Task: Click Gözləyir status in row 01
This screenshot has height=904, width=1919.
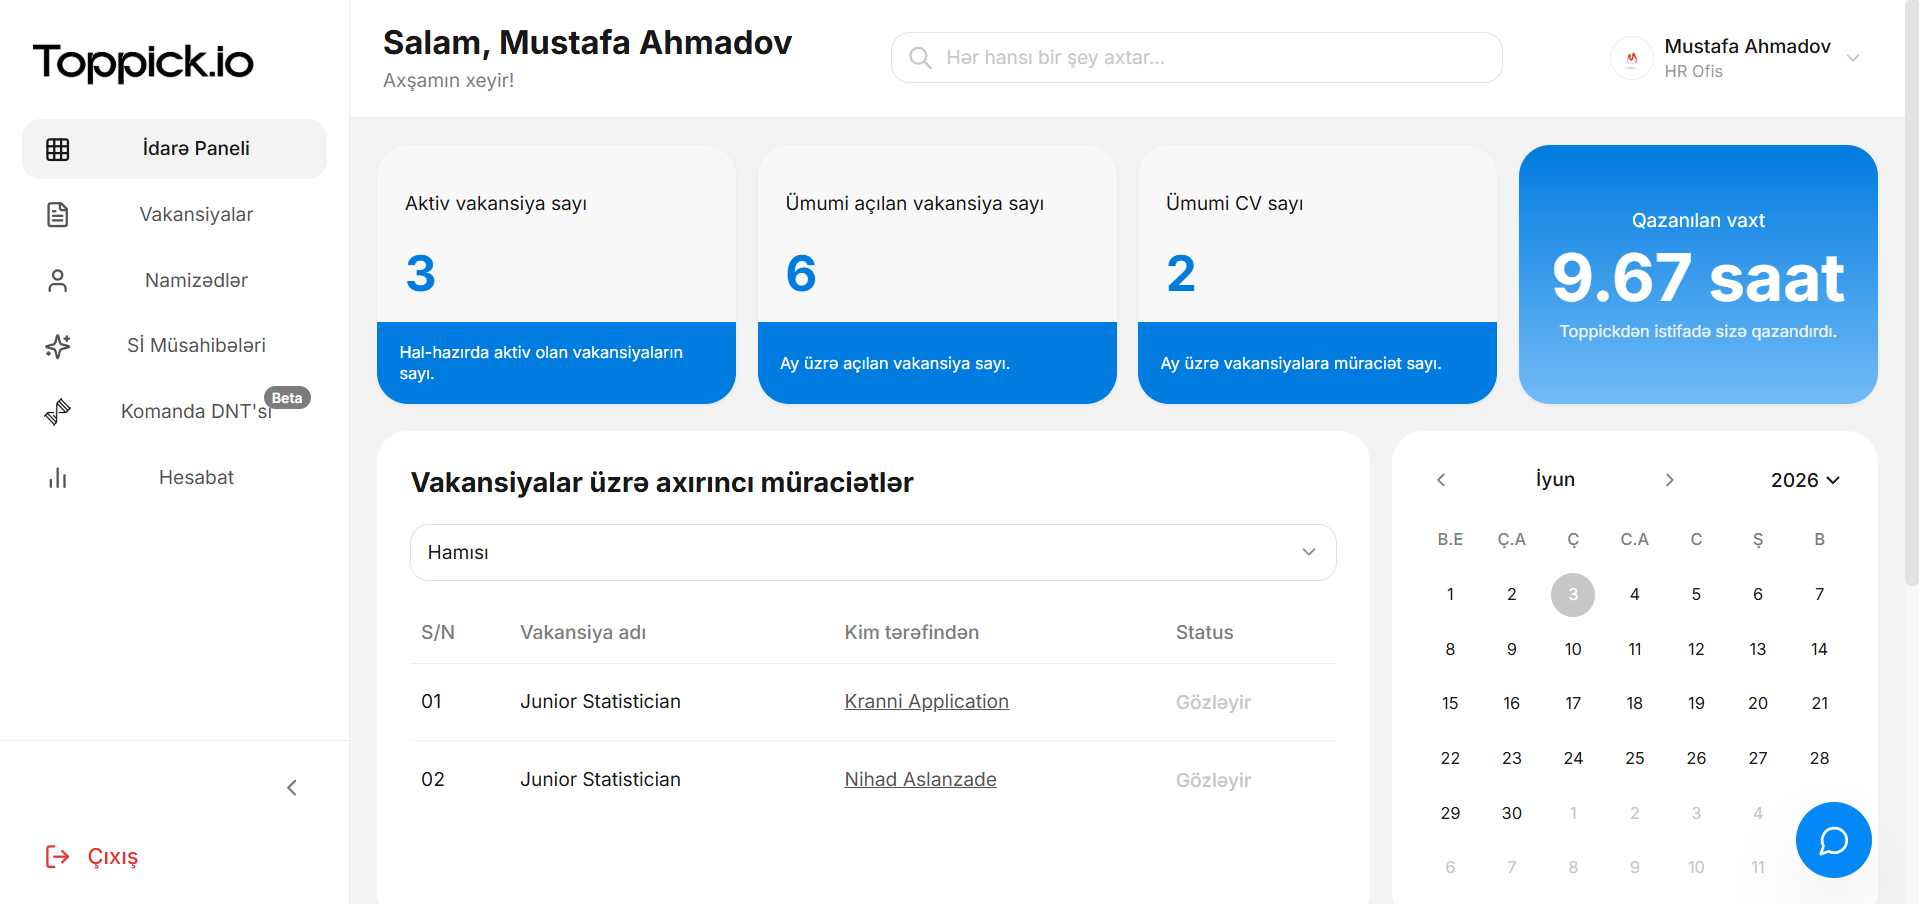Action: click(1213, 702)
